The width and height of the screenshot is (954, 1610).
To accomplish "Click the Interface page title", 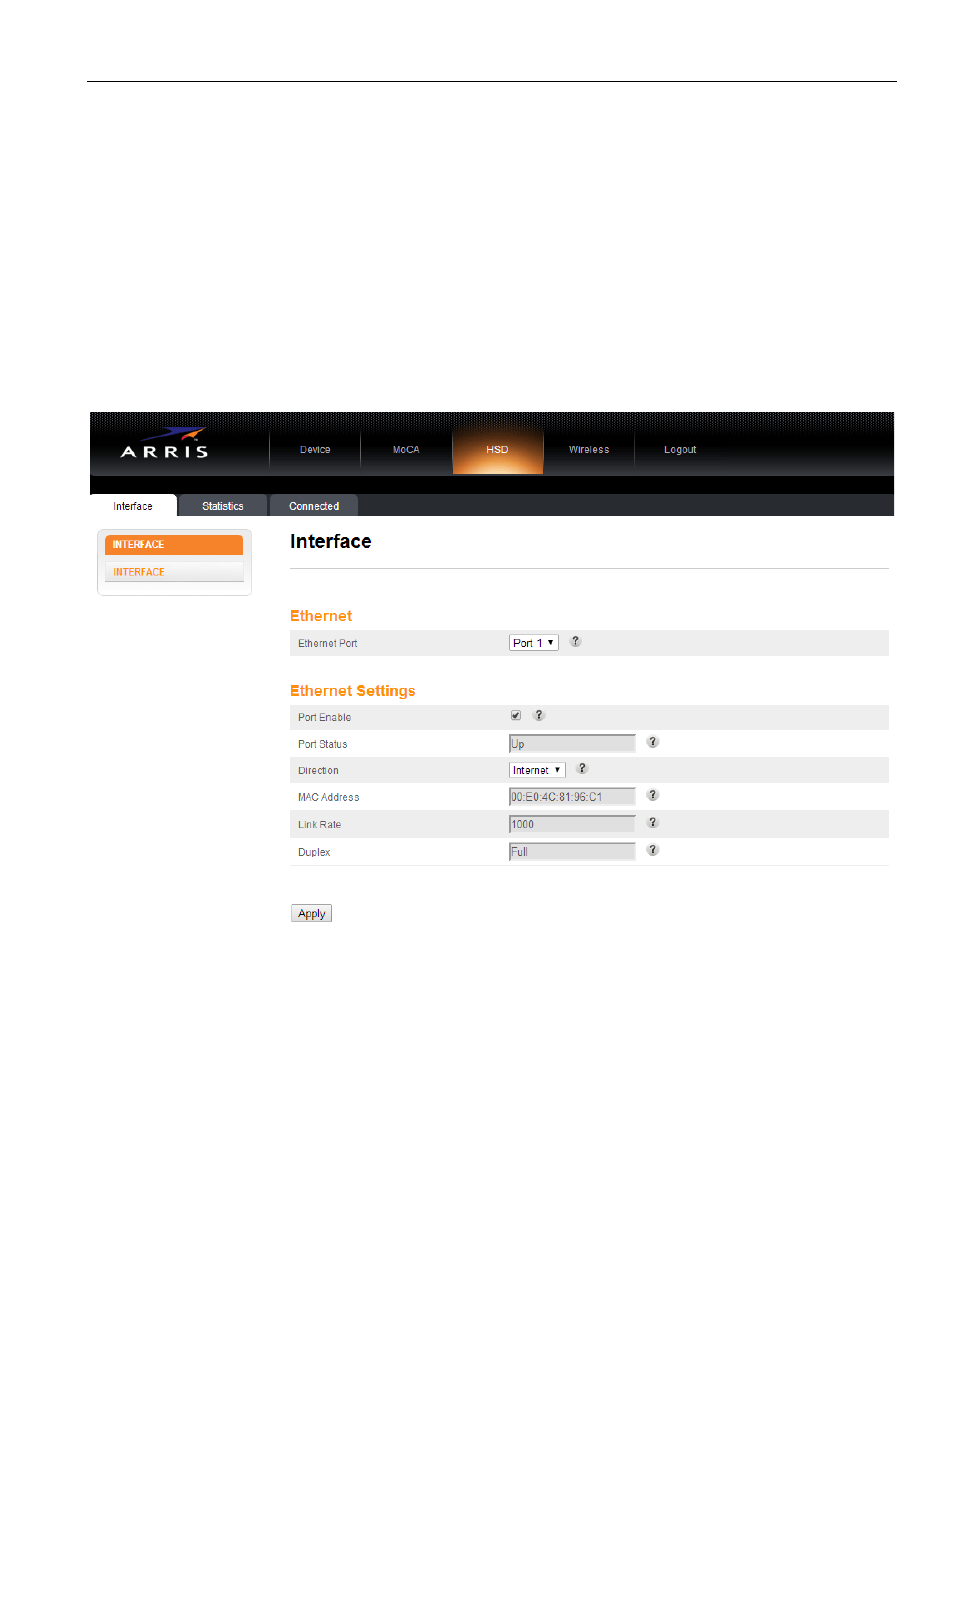I will 331,541.
